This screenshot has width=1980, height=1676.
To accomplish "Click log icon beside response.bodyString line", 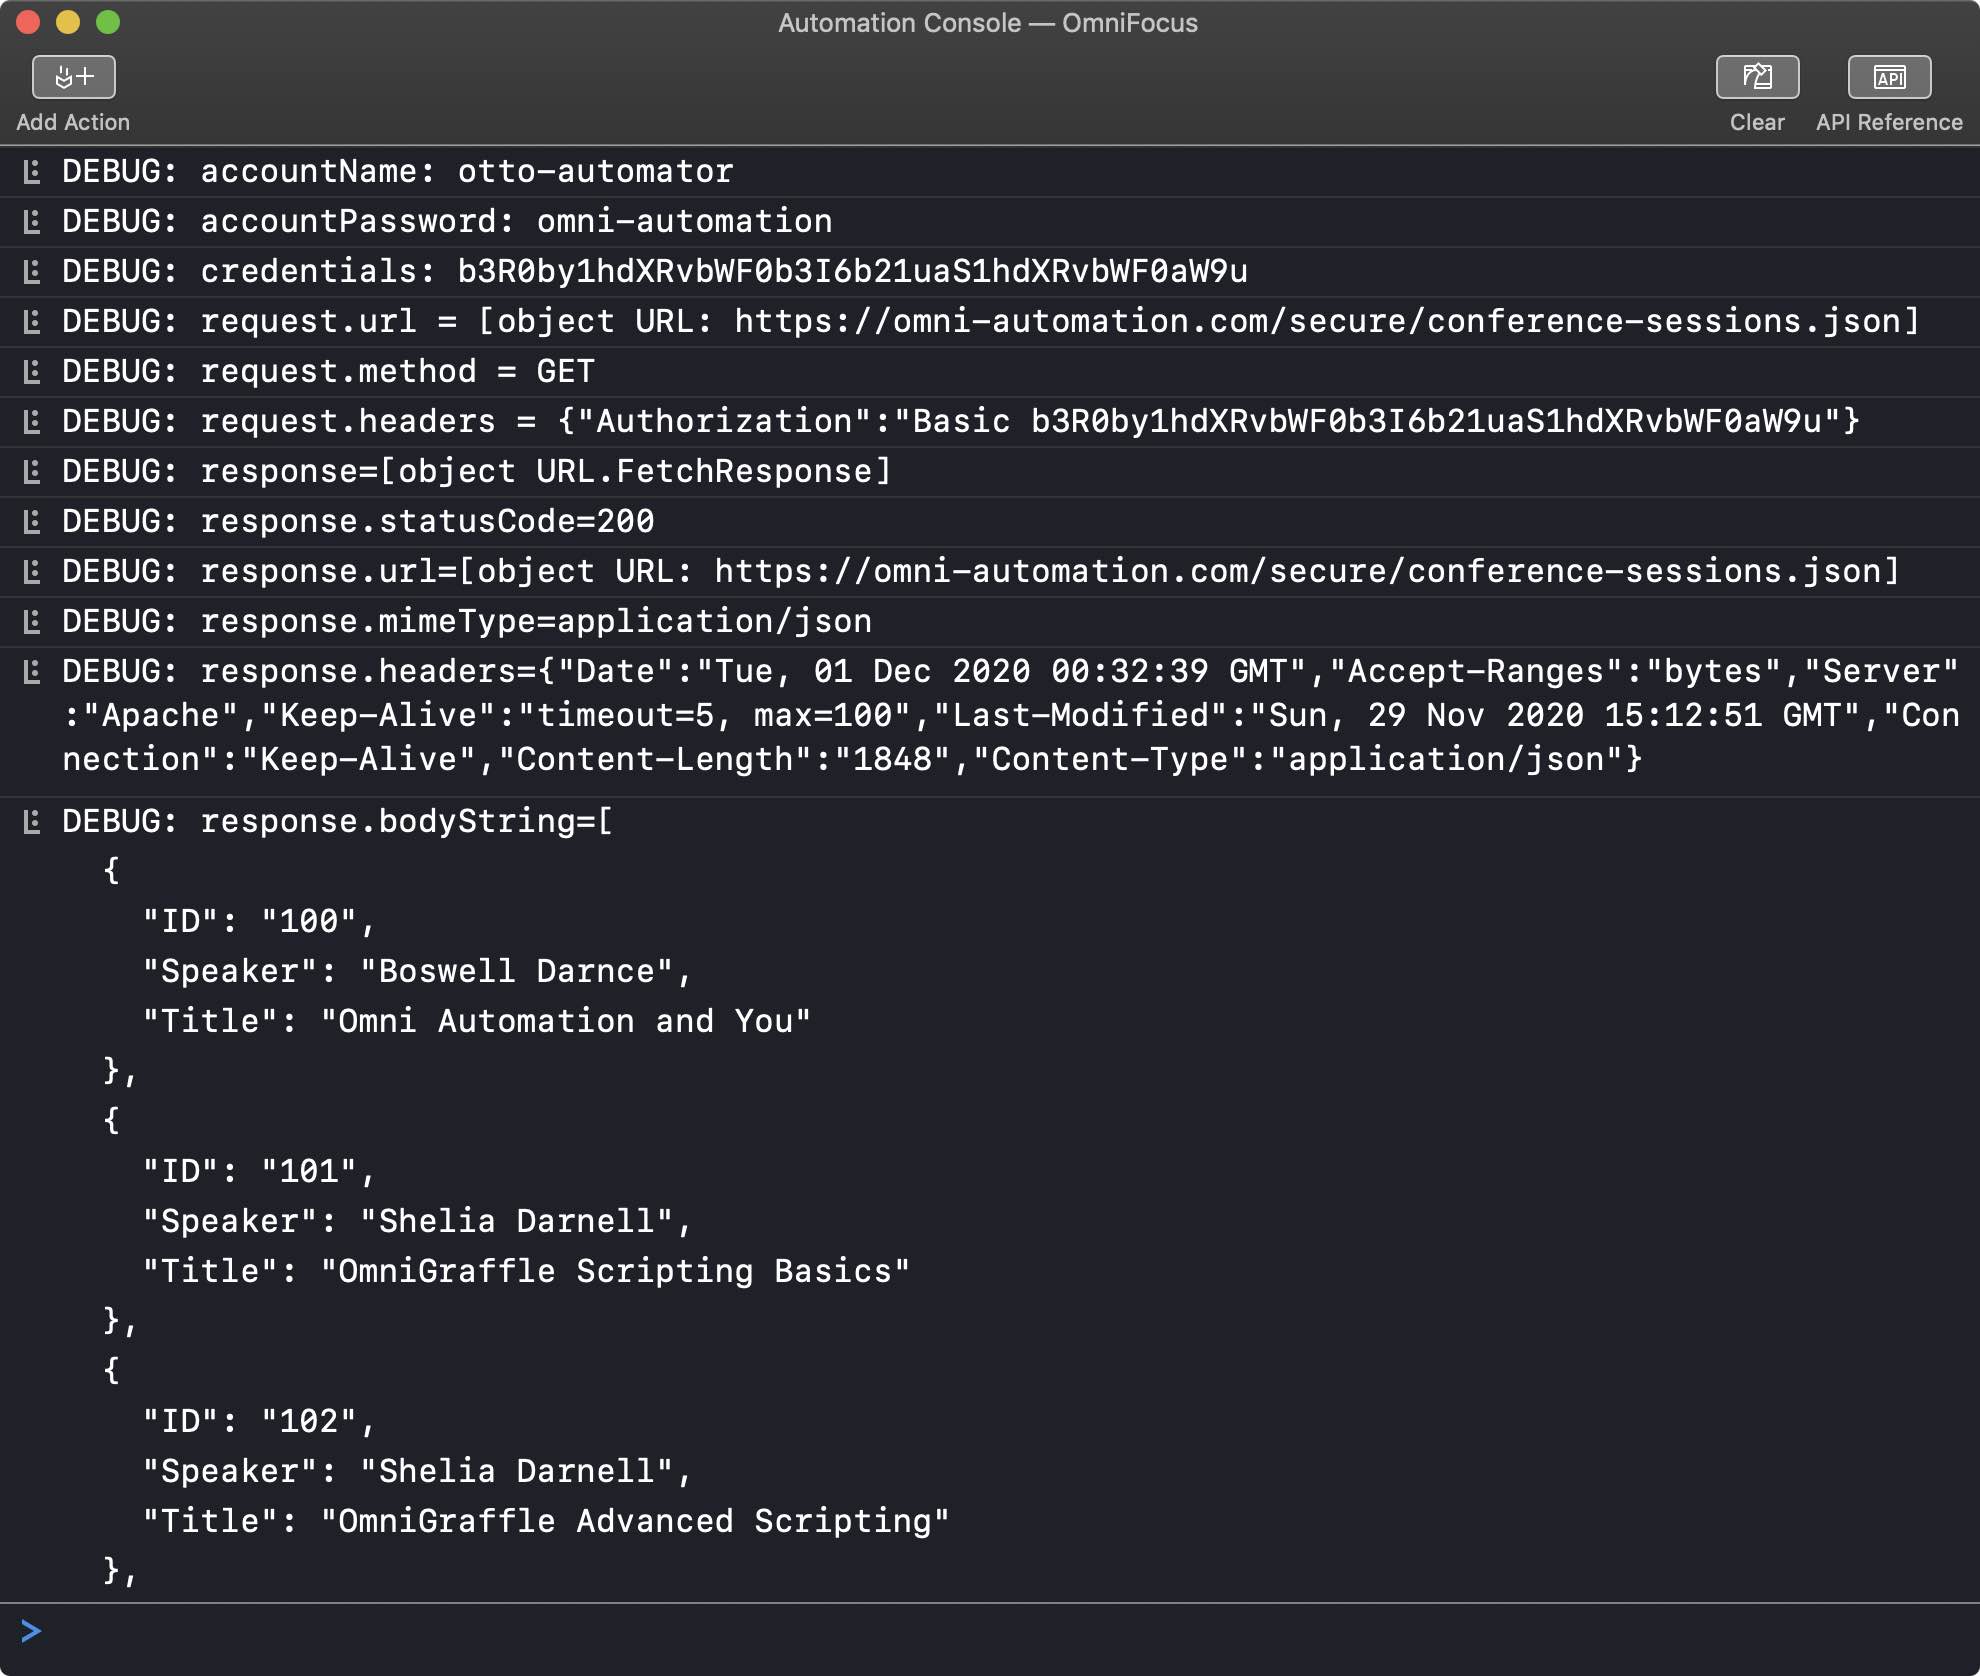I will 32,822.
